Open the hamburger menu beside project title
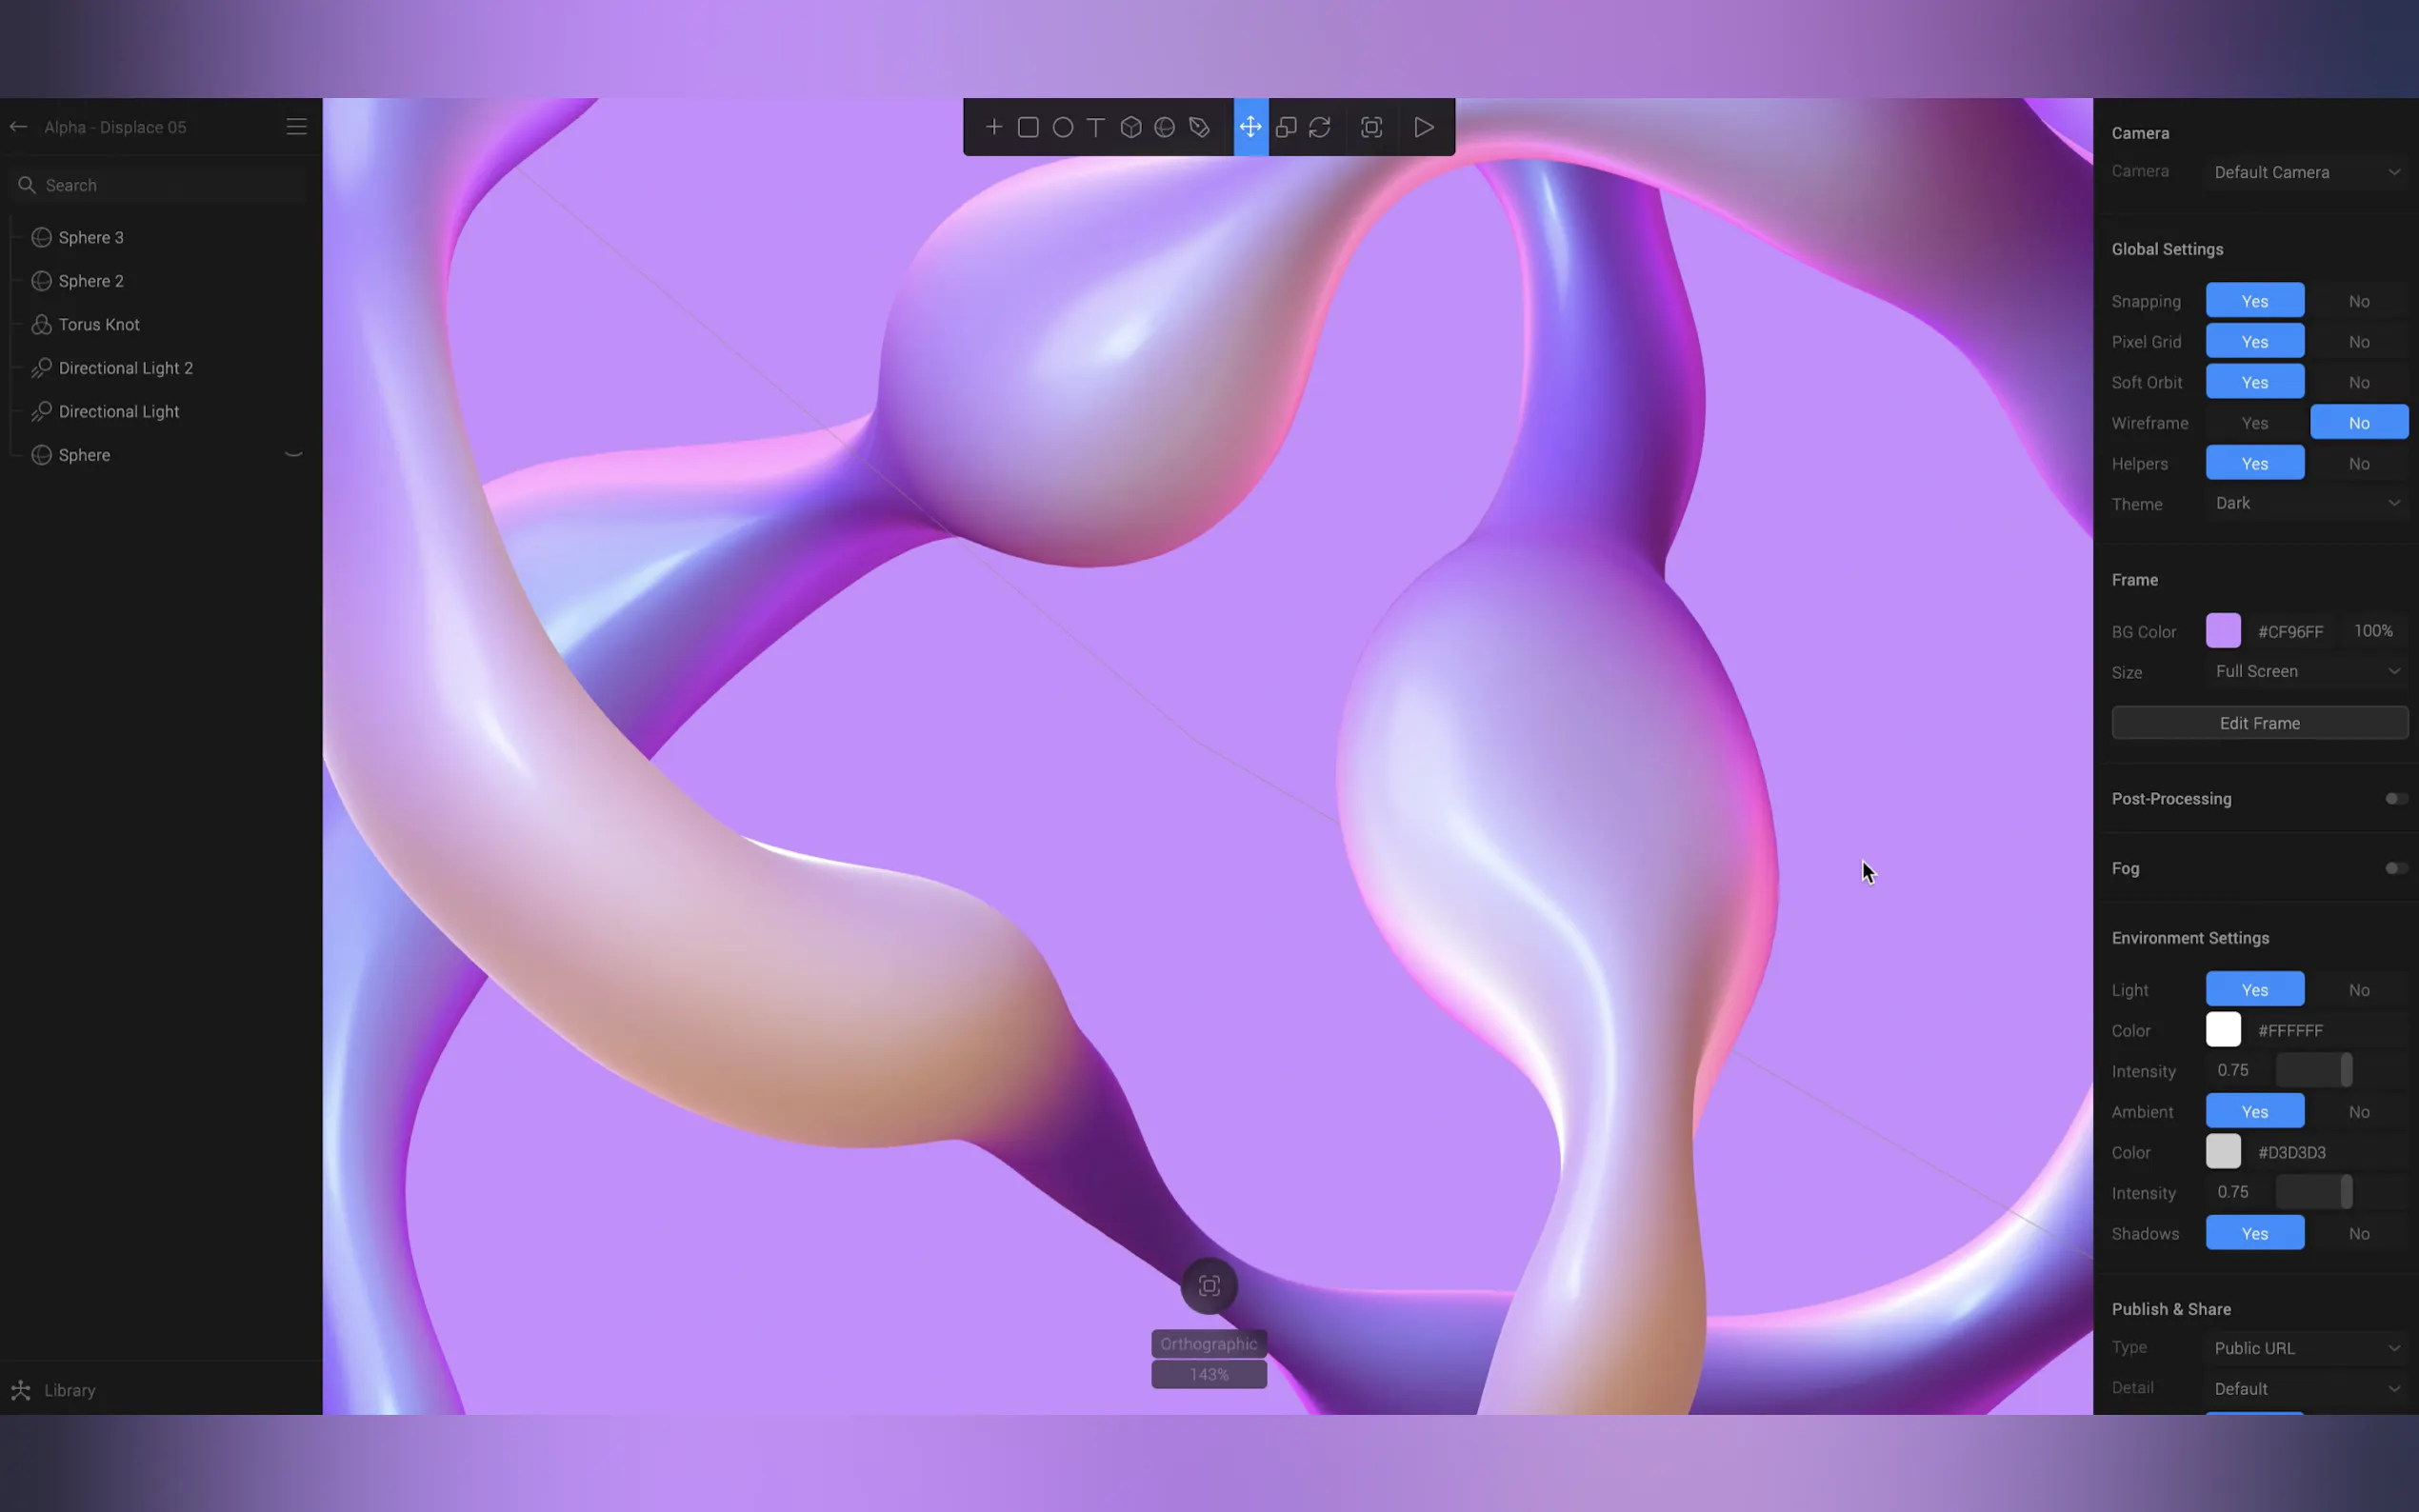2419x1512 pixels. 296,127
